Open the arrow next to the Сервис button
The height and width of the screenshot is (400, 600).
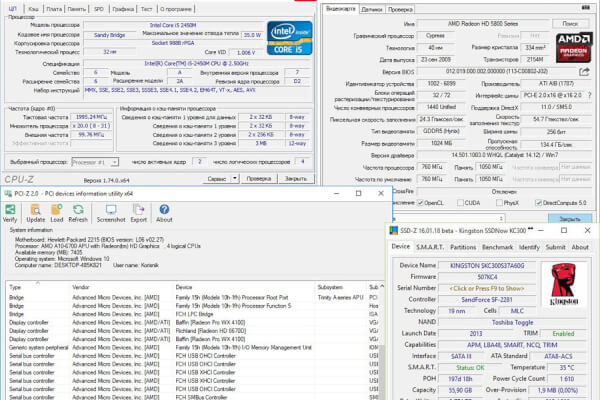[x=235, y=178]
